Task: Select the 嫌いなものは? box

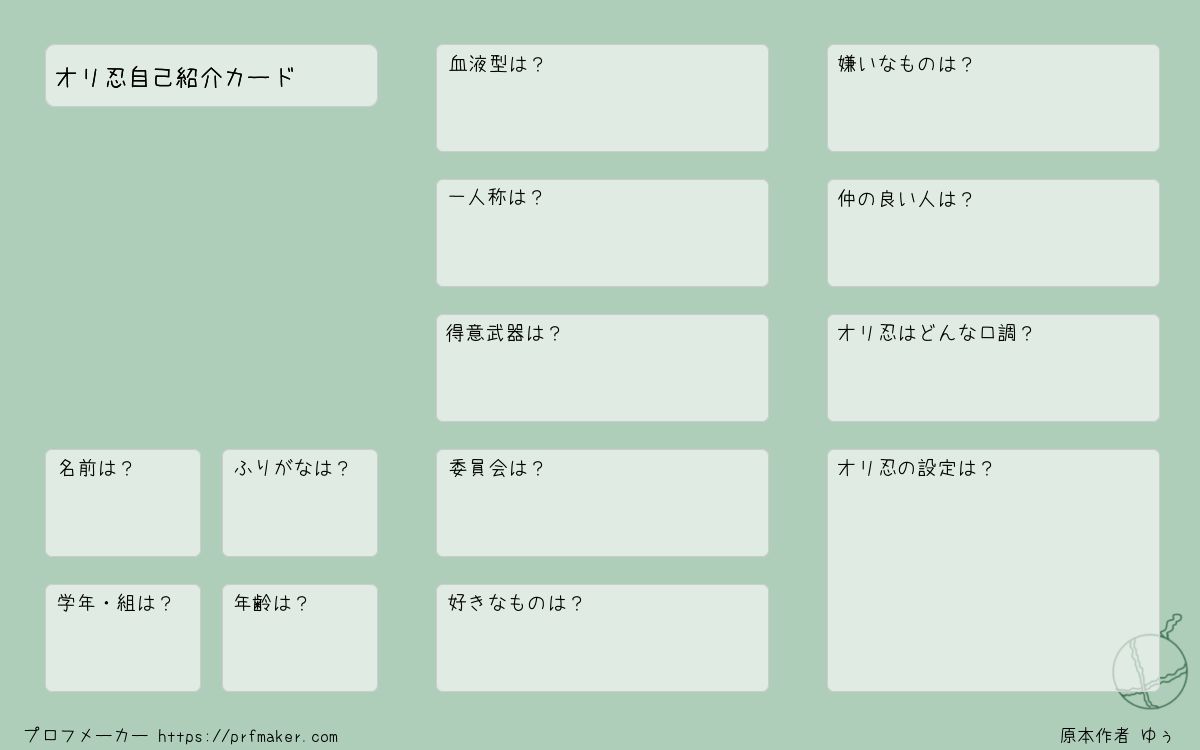Action: click(x=993, y=98)
